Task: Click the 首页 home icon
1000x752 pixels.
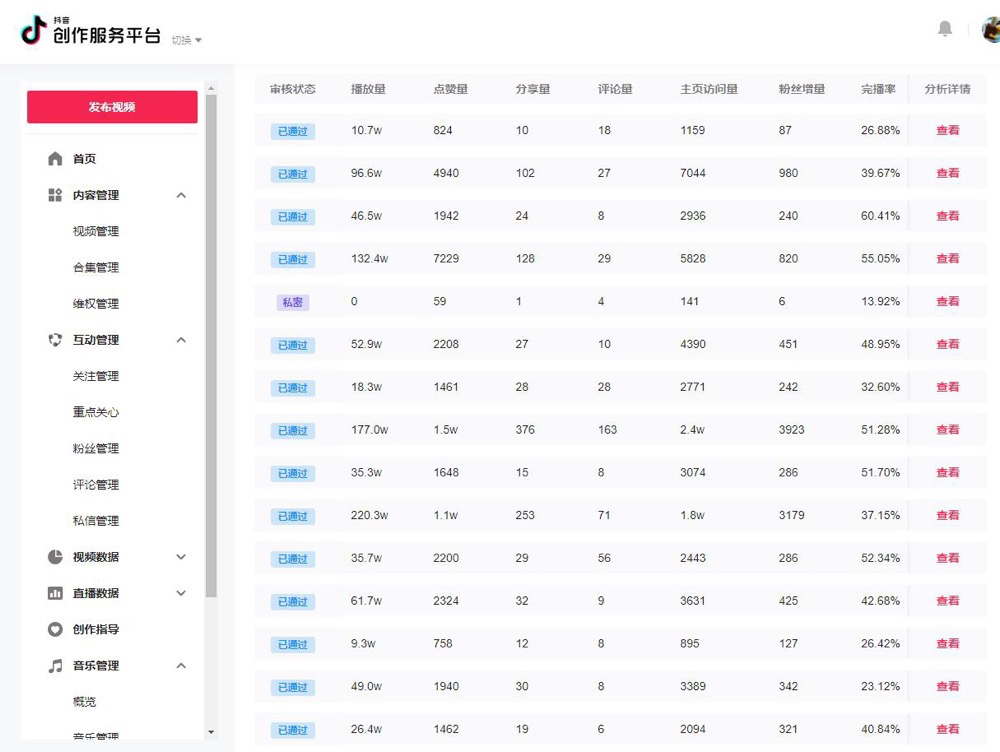Action: 55,158
